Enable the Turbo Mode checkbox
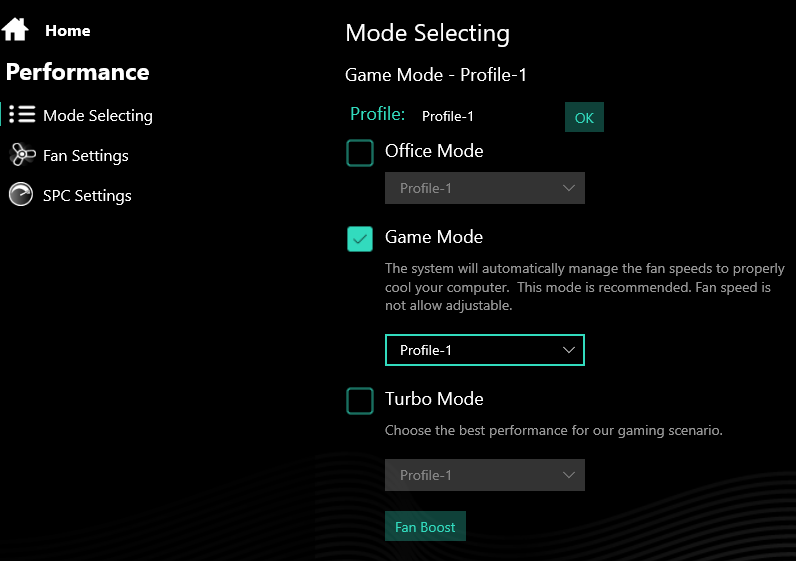The height and width of the screenshot is (561, 796). pos(360,401)
